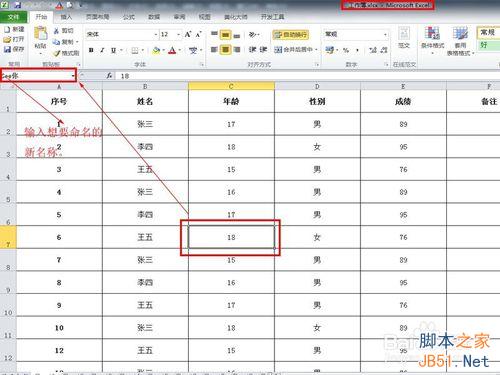Viewport: 500px width, 375px height.
Task: Open the 套用表格格式 table format dropdown
Action: [460, 41]
